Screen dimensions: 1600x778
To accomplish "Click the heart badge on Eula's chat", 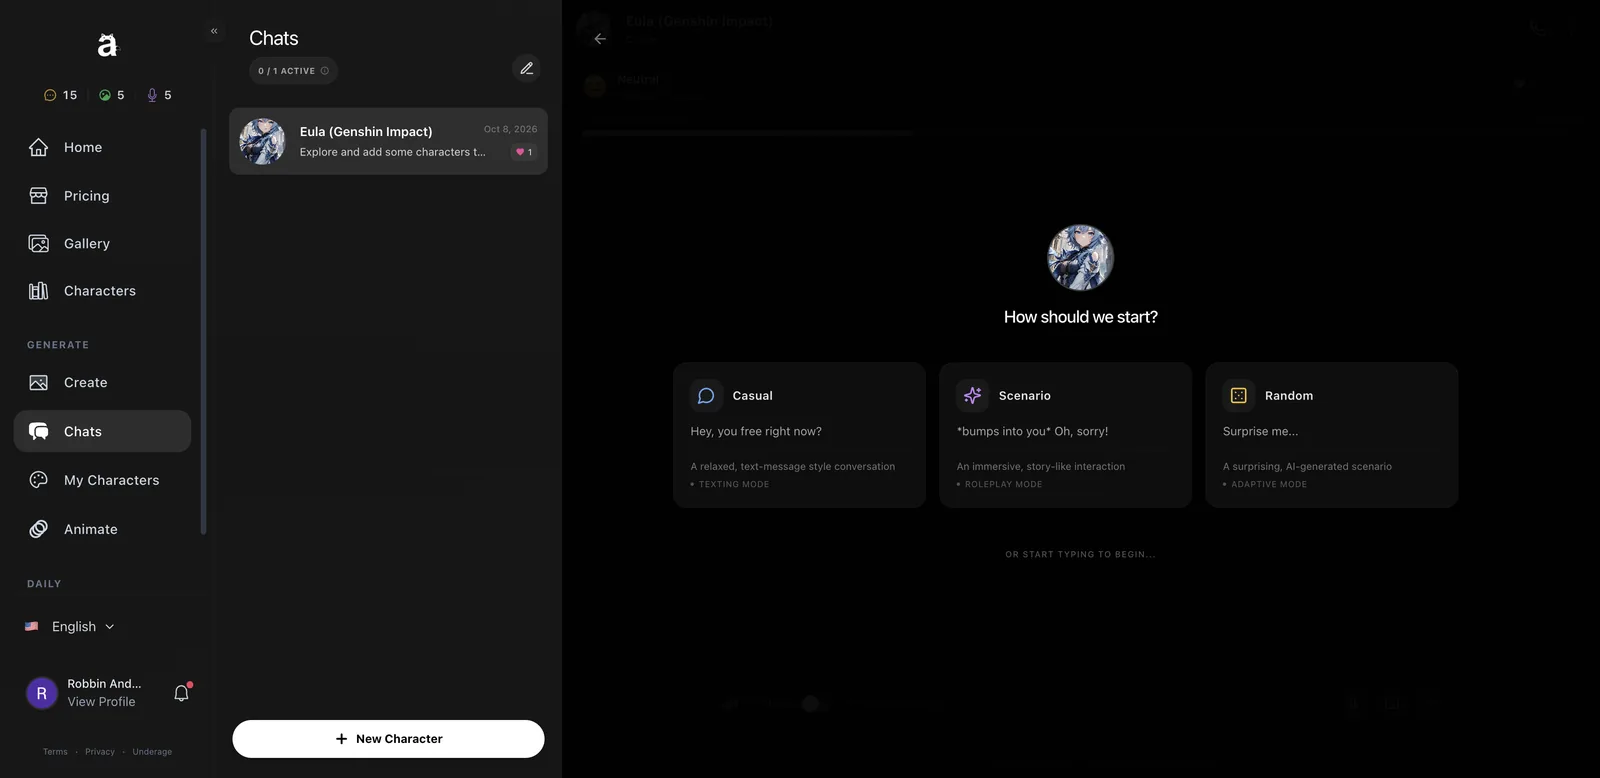I will click(524, 152).
